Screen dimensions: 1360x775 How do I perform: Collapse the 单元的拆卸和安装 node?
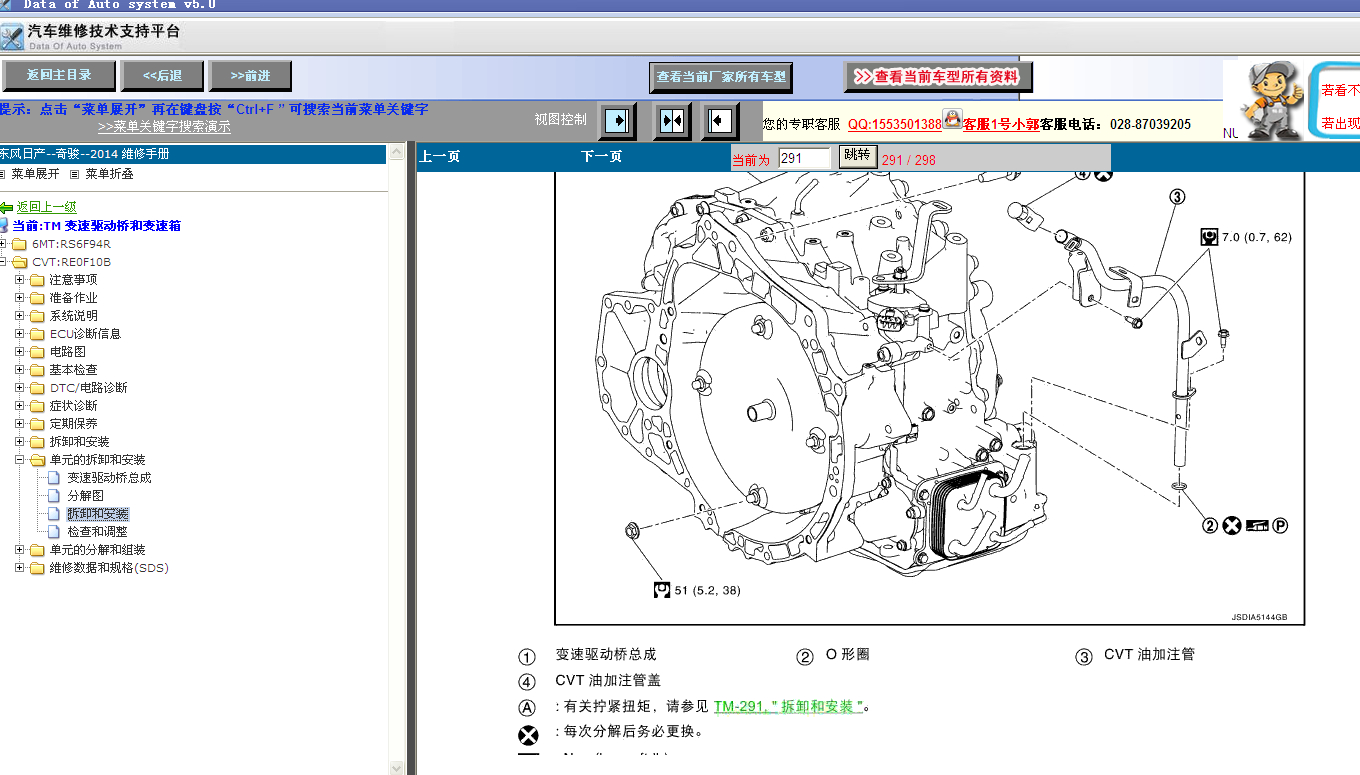tap(20, 460)
